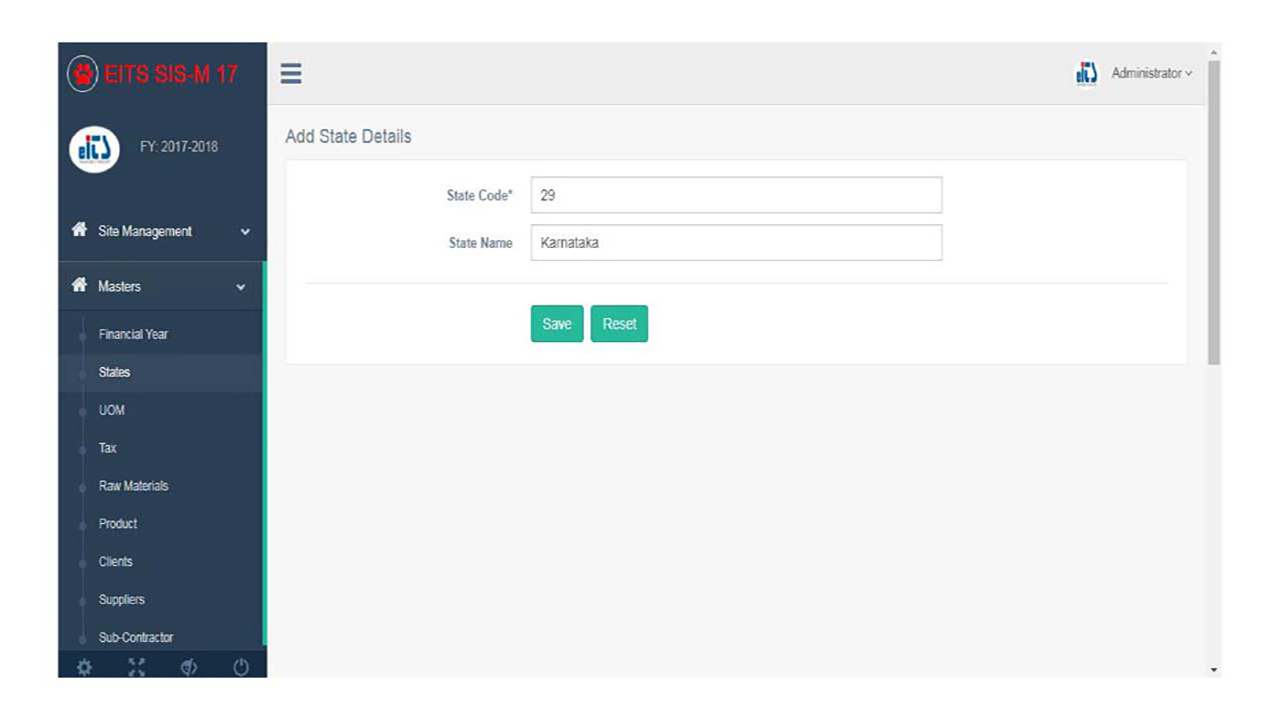1280x720 pixels.
Task: Open the Suppliers page
Action: point(121,600)
